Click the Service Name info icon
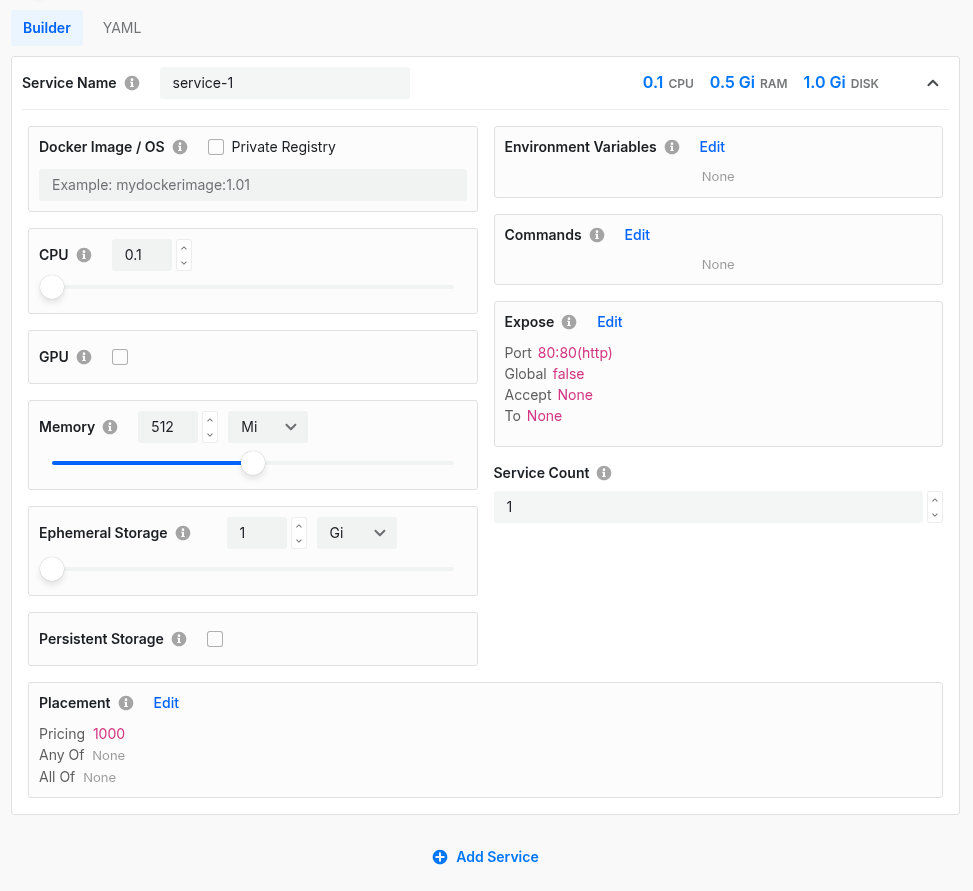This screenshot has width=973, height=891. tap(131, 83)
